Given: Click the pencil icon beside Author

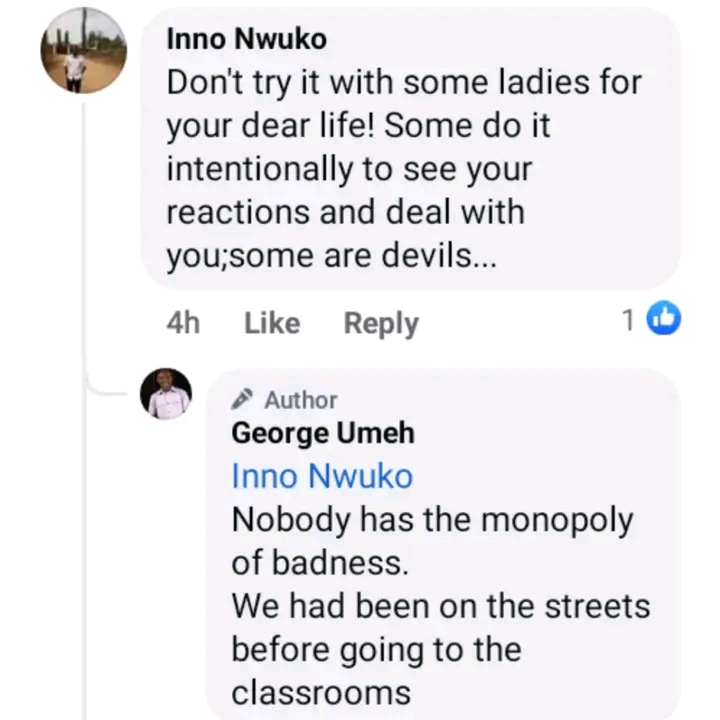Looking at the screenshot, I should click(x=242, y=400).
